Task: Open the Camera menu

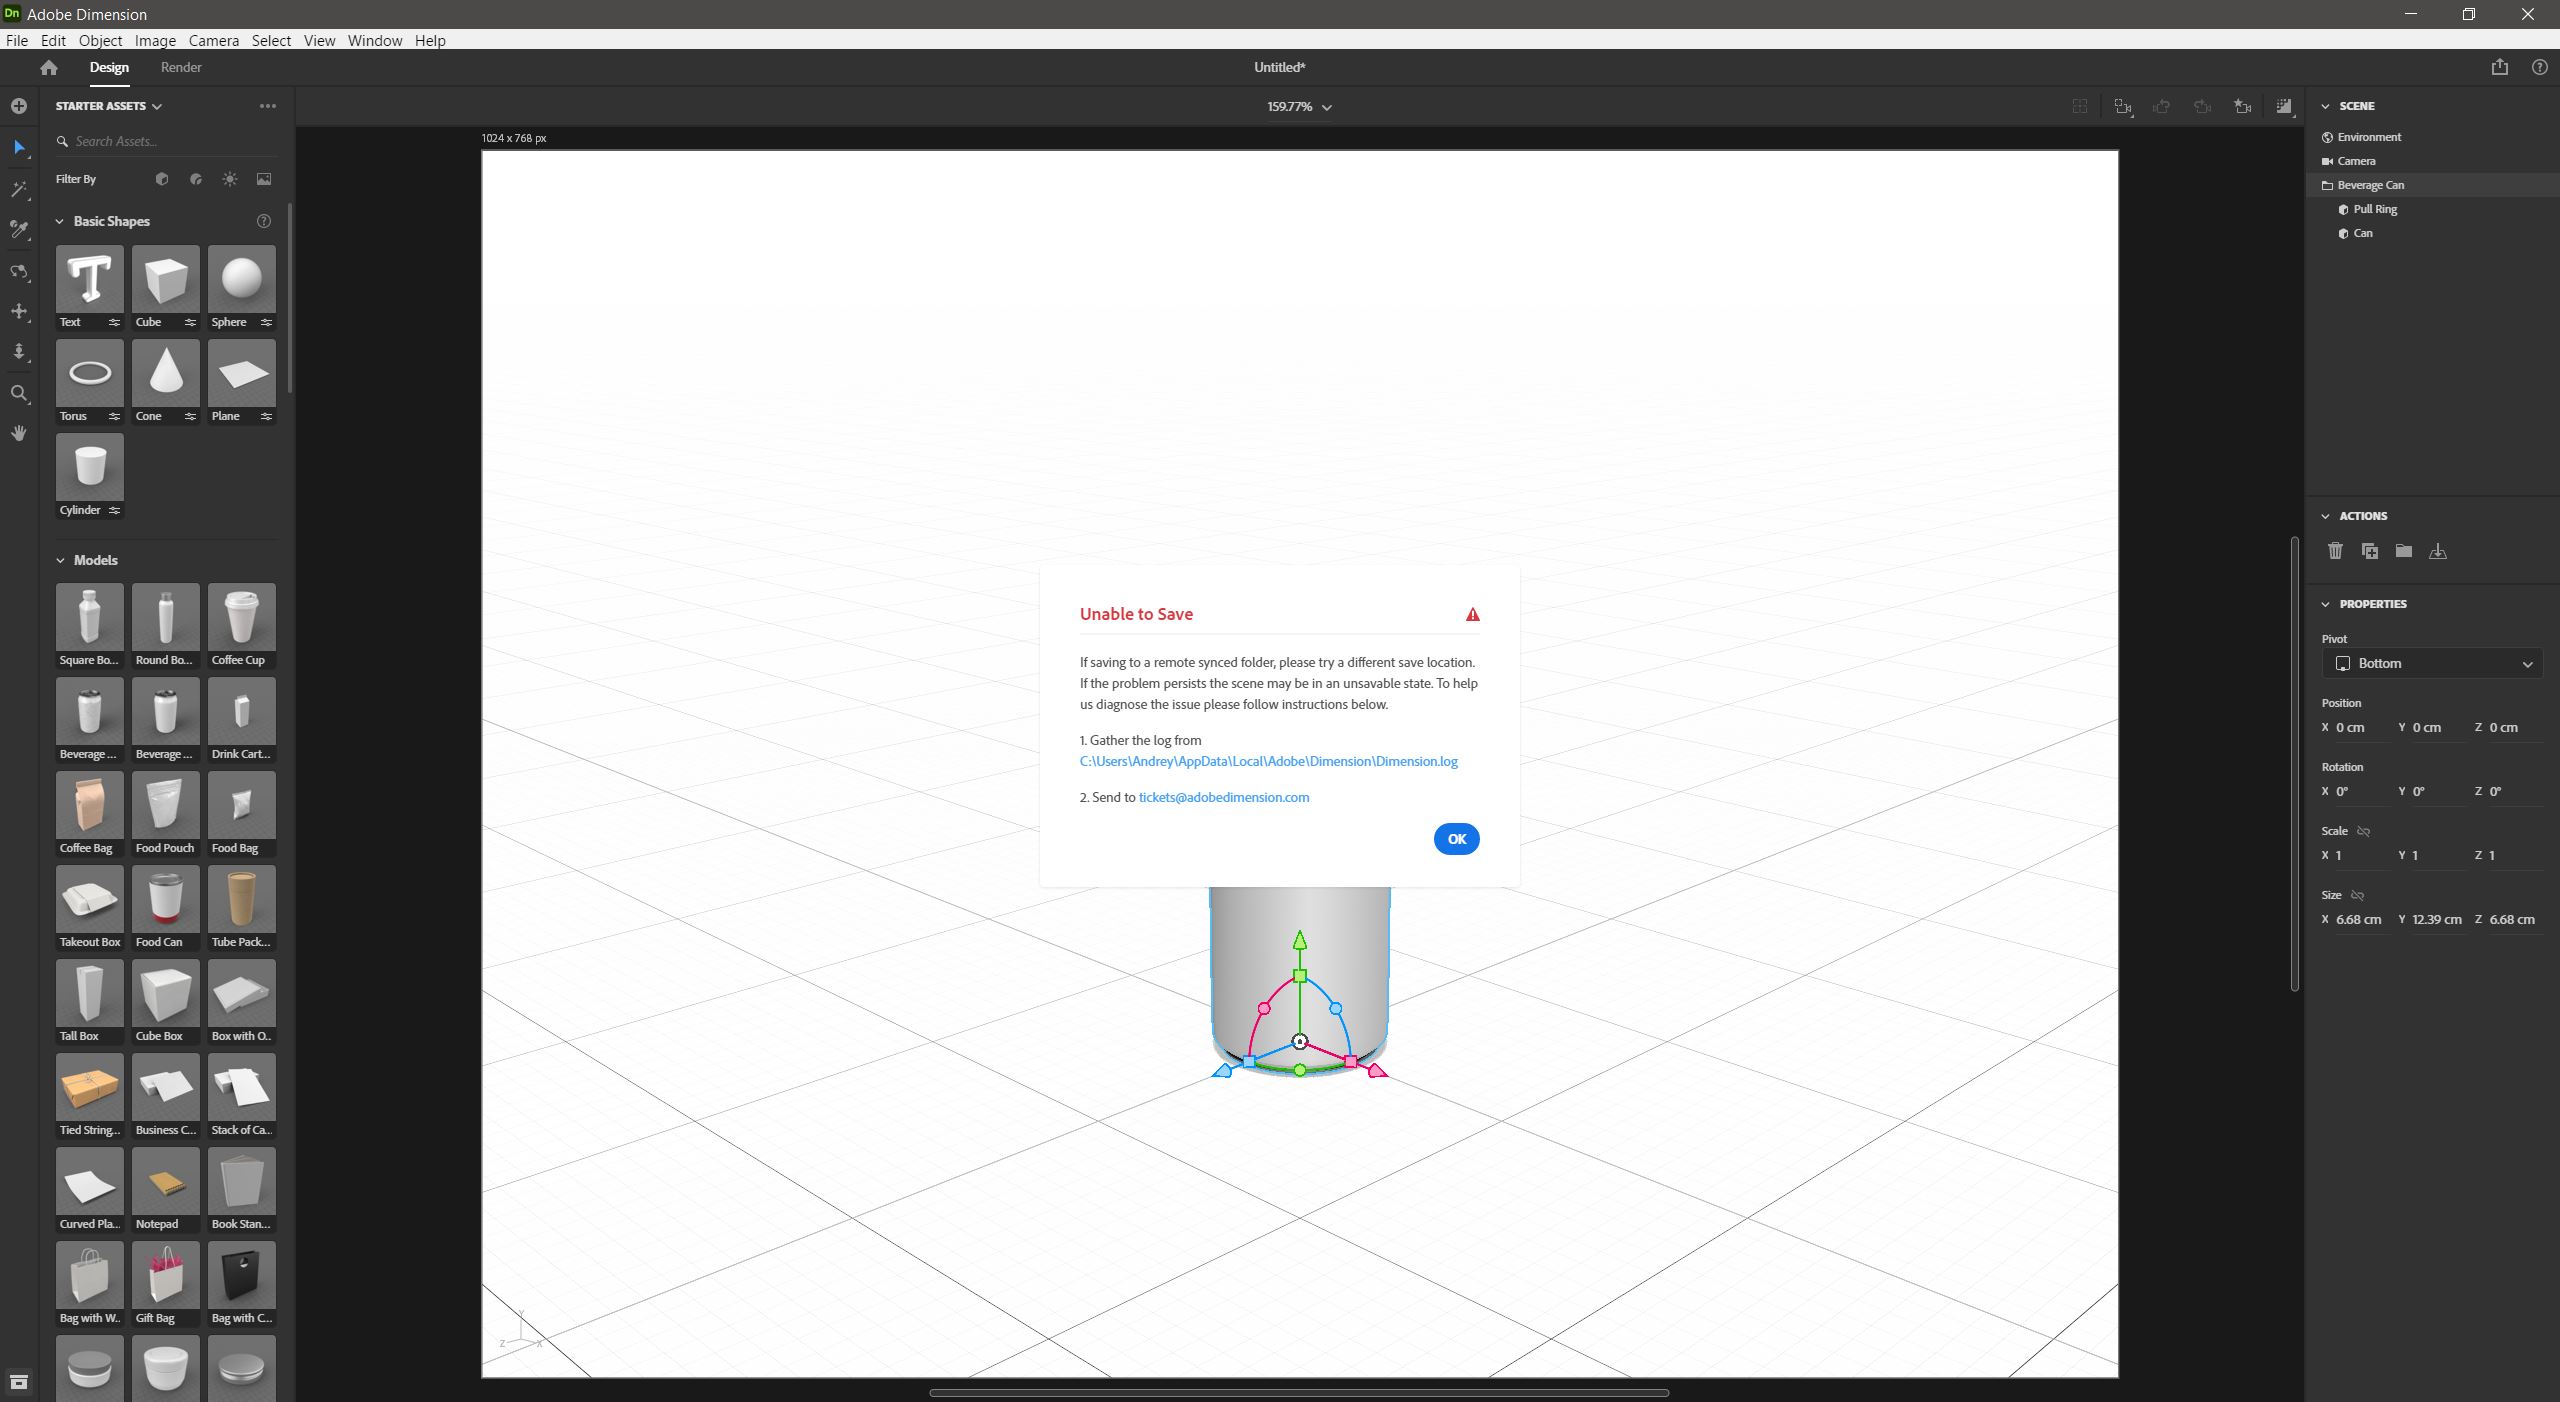Action: pyautogui.click(x=213, y=40)
